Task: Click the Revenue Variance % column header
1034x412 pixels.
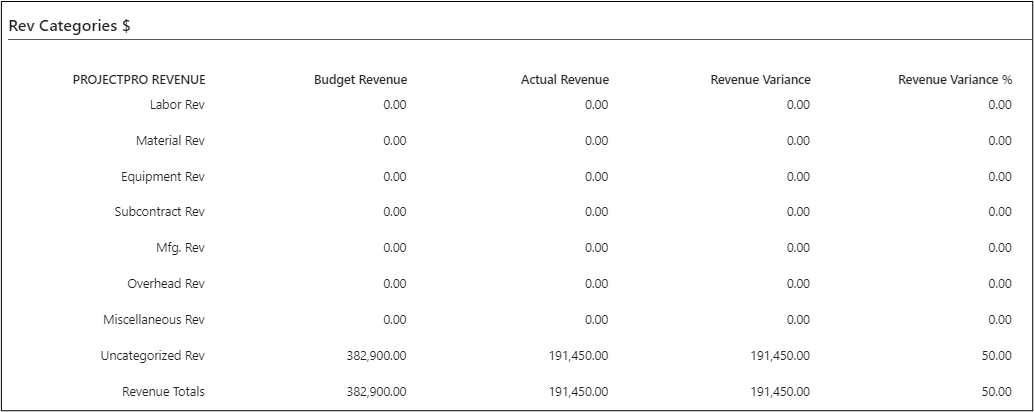Action: coord(954,80)
